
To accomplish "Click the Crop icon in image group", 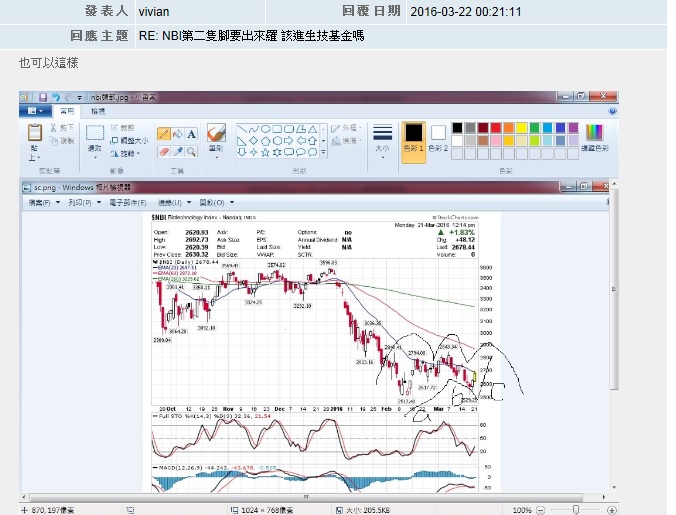I will (x=114, y=128).
